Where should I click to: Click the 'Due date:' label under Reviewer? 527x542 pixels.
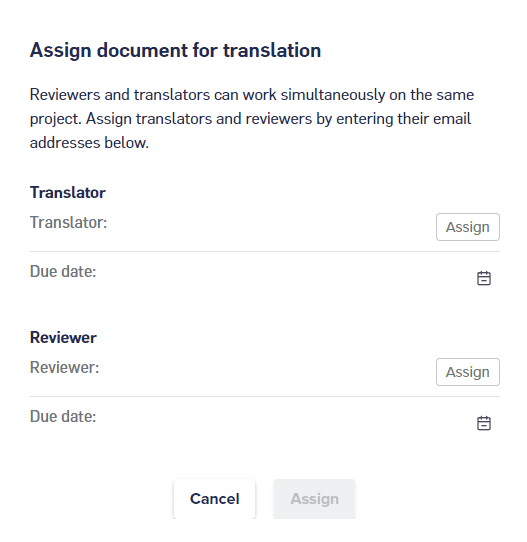click(x=63, y=417)
